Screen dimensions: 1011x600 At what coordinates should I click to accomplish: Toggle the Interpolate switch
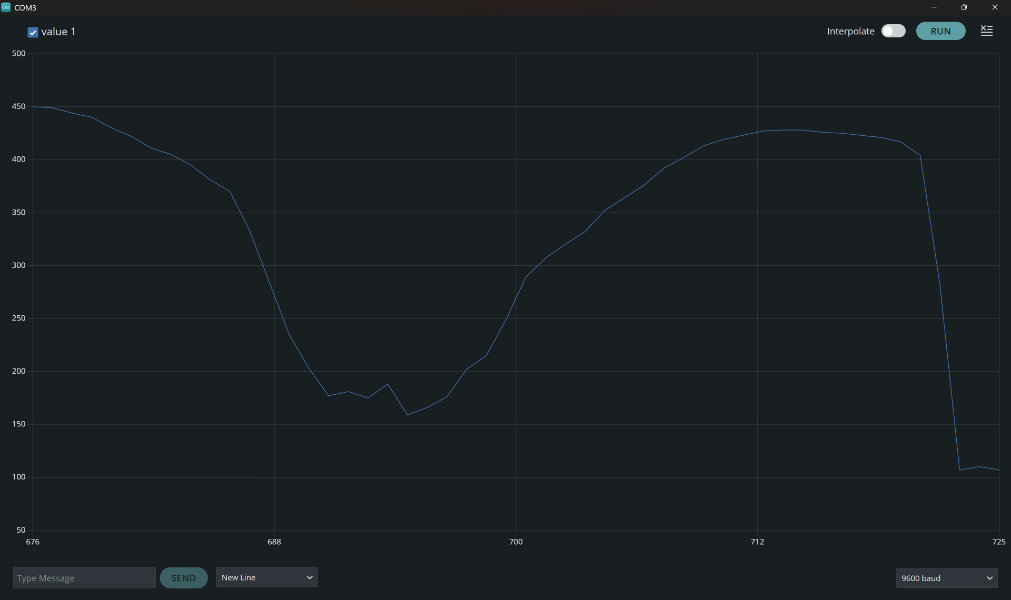pos(893,31)
